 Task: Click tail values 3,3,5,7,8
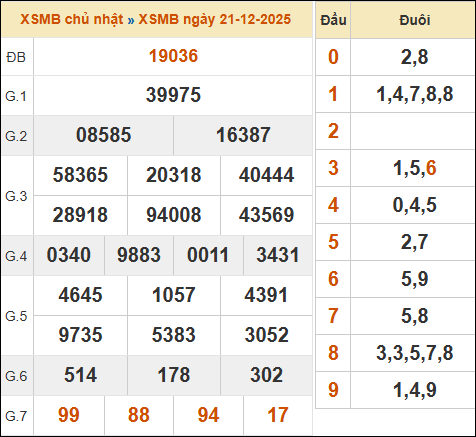click(415, 353)
